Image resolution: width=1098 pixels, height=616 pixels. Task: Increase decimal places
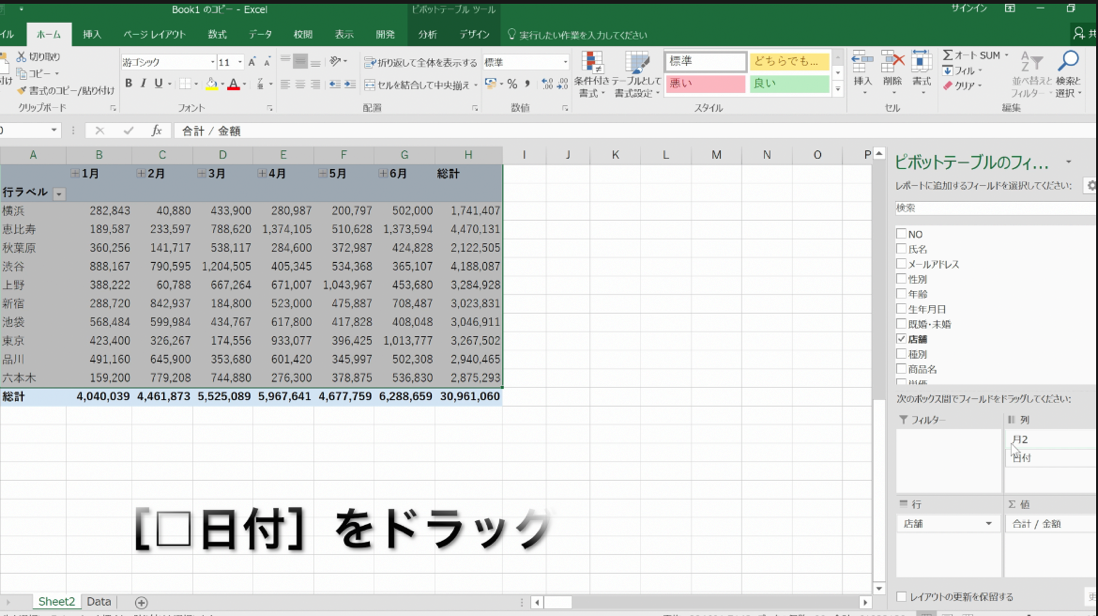point(547,84)
